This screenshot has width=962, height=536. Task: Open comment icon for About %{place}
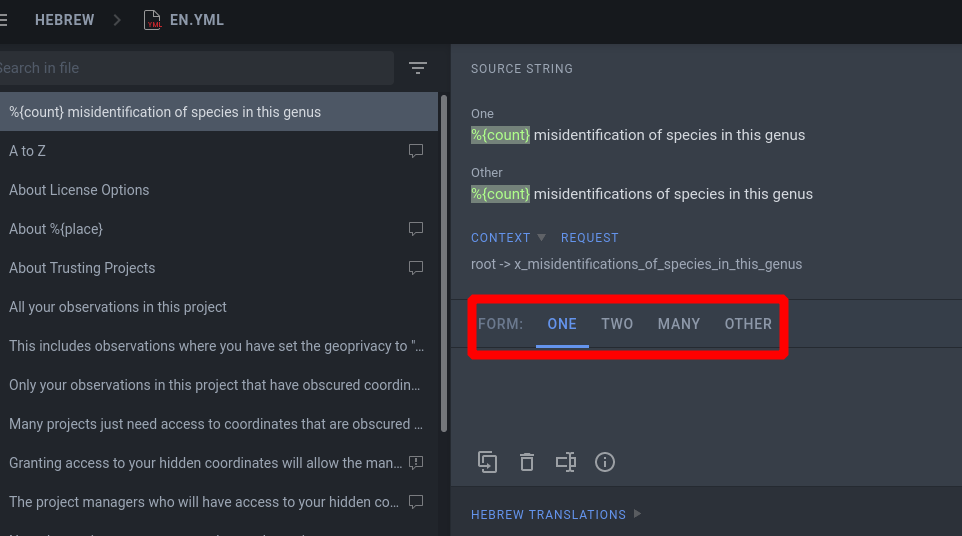(x=416, y=229)
